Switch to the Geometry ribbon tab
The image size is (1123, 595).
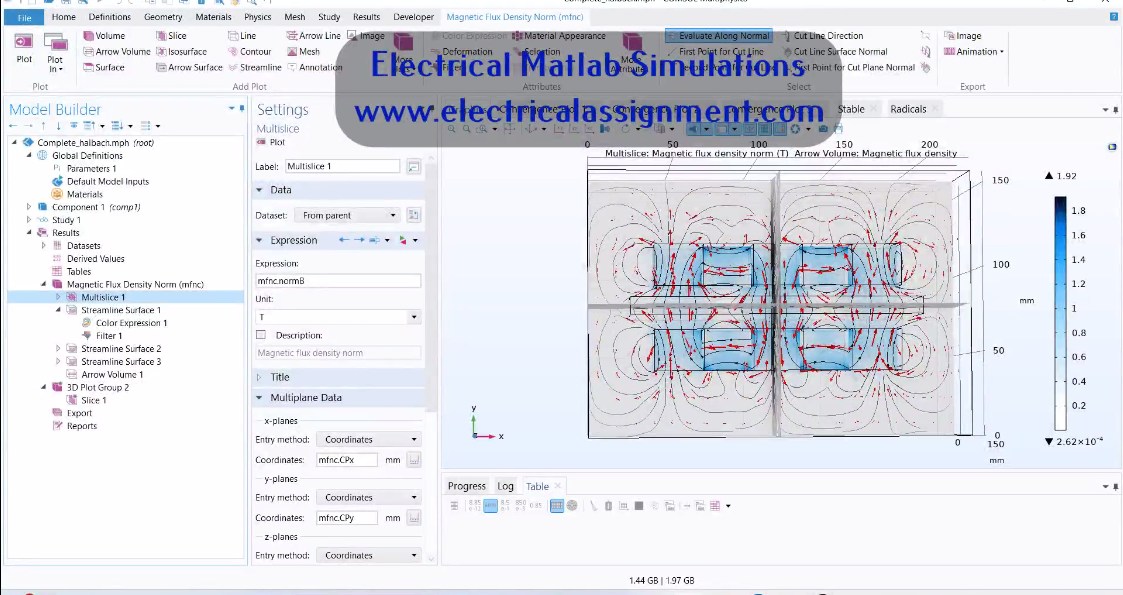coord(163,17)
